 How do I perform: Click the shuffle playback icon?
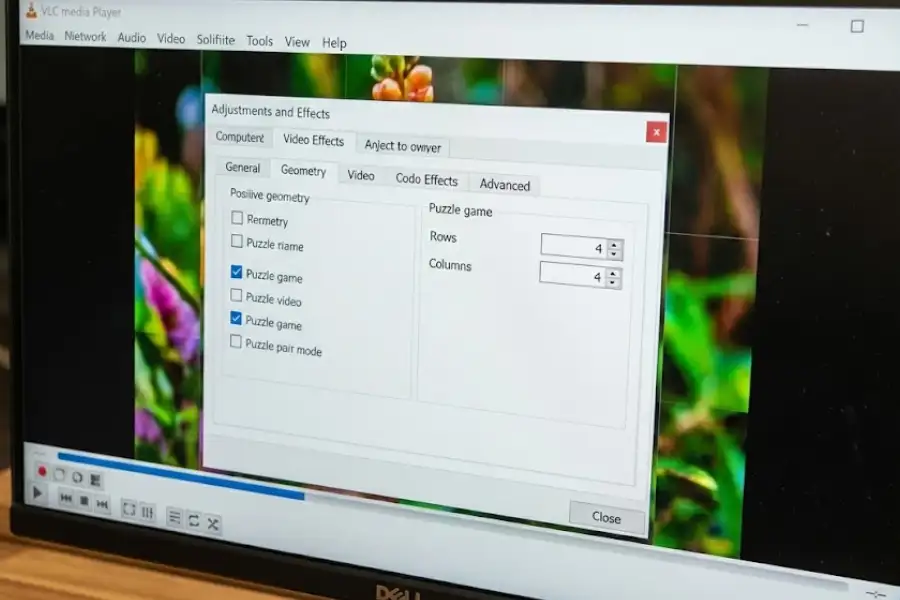click(213, 522)
